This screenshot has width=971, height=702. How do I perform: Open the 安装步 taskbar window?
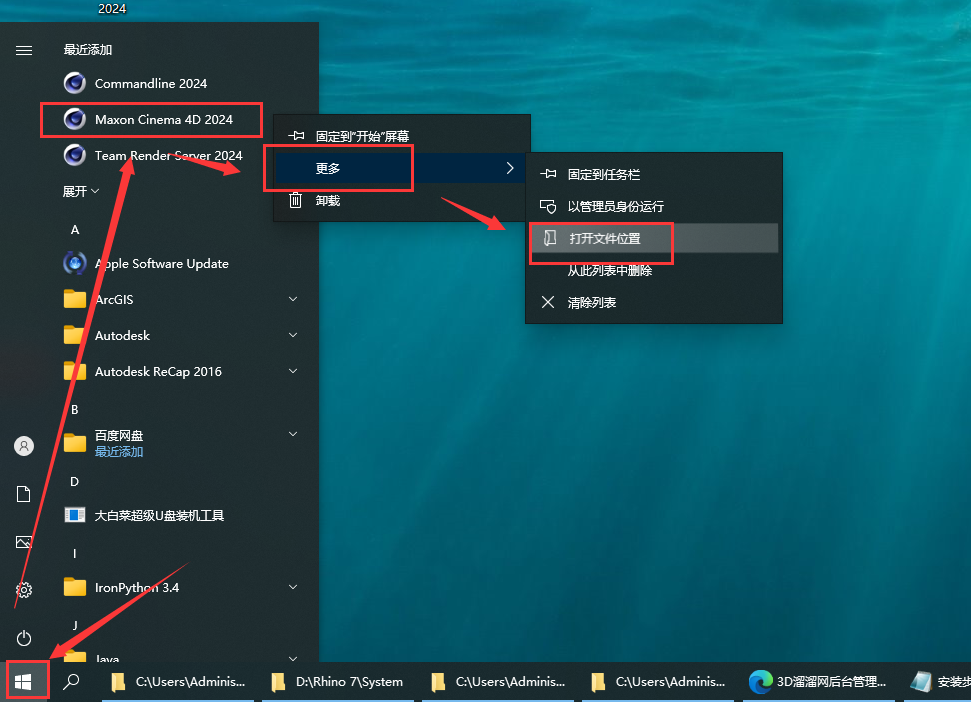(938, 682)
